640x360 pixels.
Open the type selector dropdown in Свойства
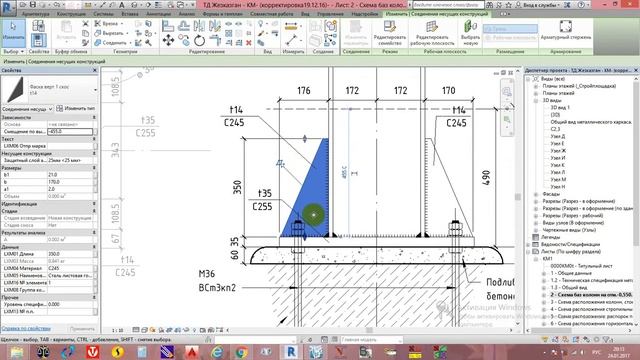click(x=95, y=90)
